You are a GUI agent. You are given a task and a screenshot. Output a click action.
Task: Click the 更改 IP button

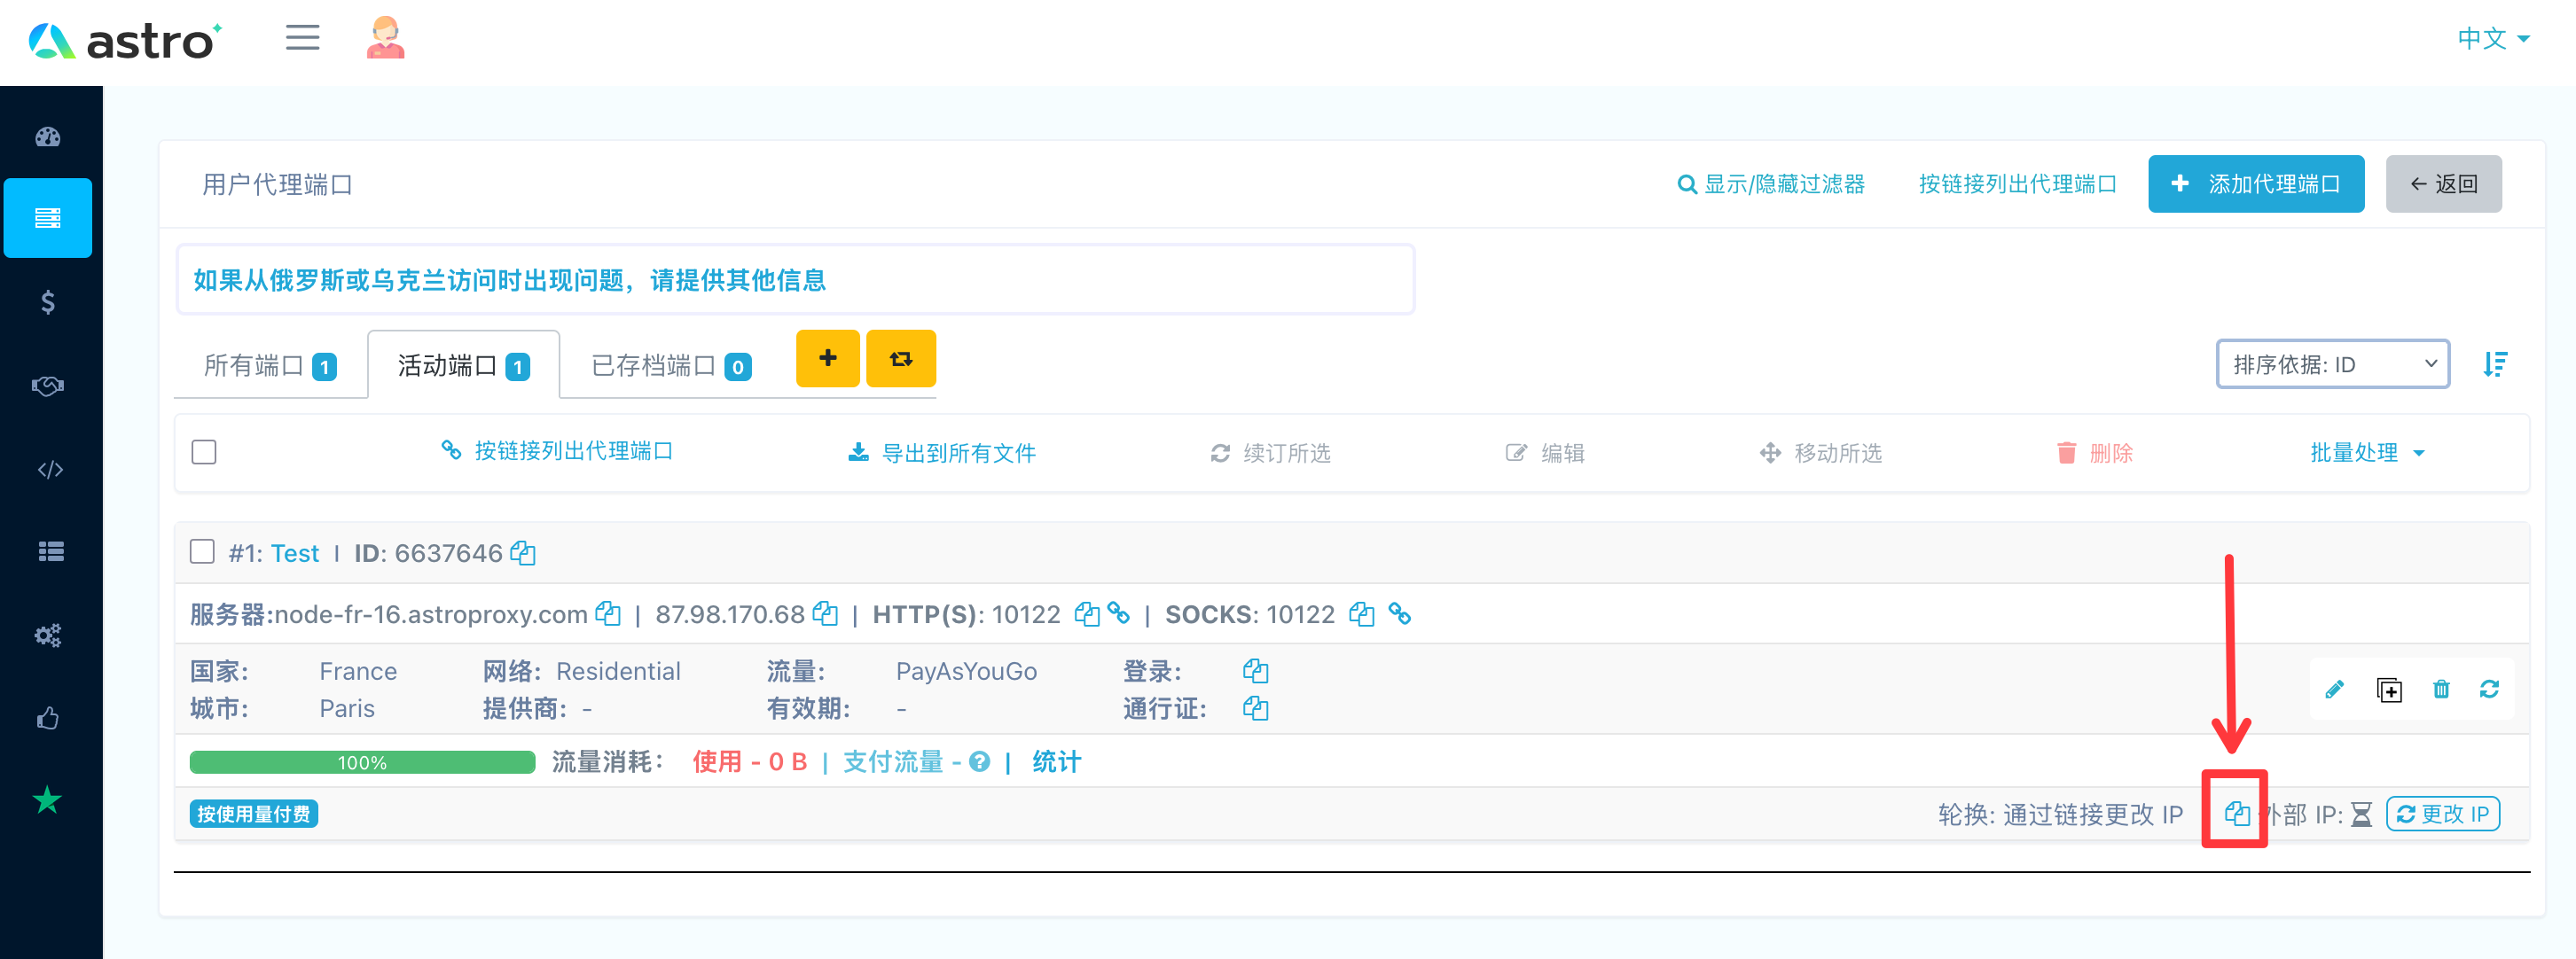point(2442,813)
